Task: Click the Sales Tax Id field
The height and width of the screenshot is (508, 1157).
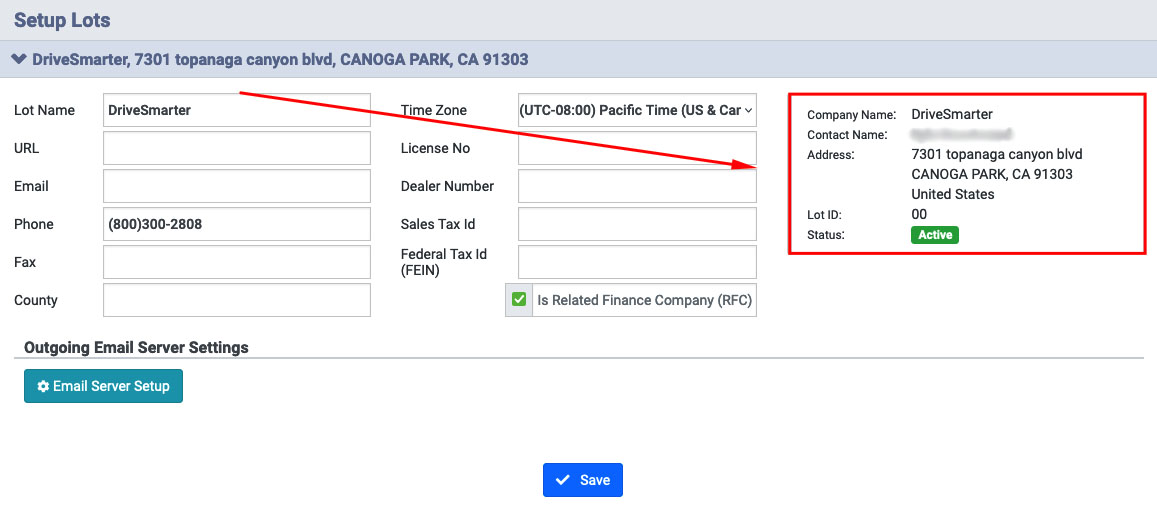Action: coord(637,224)
